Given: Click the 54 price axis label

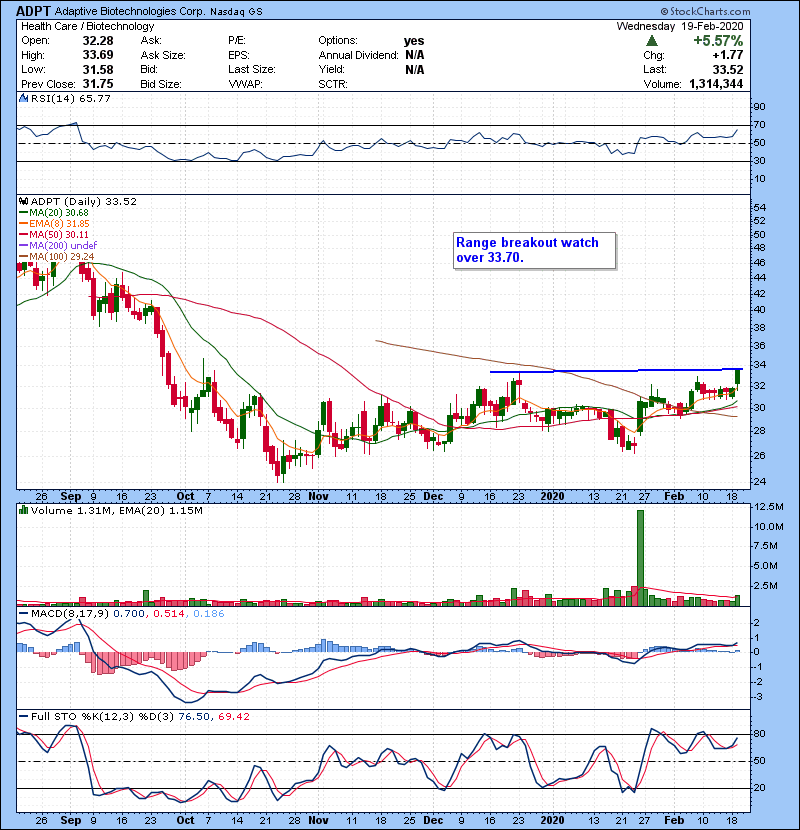Looking at the screenshot, I should coord(759,208).
